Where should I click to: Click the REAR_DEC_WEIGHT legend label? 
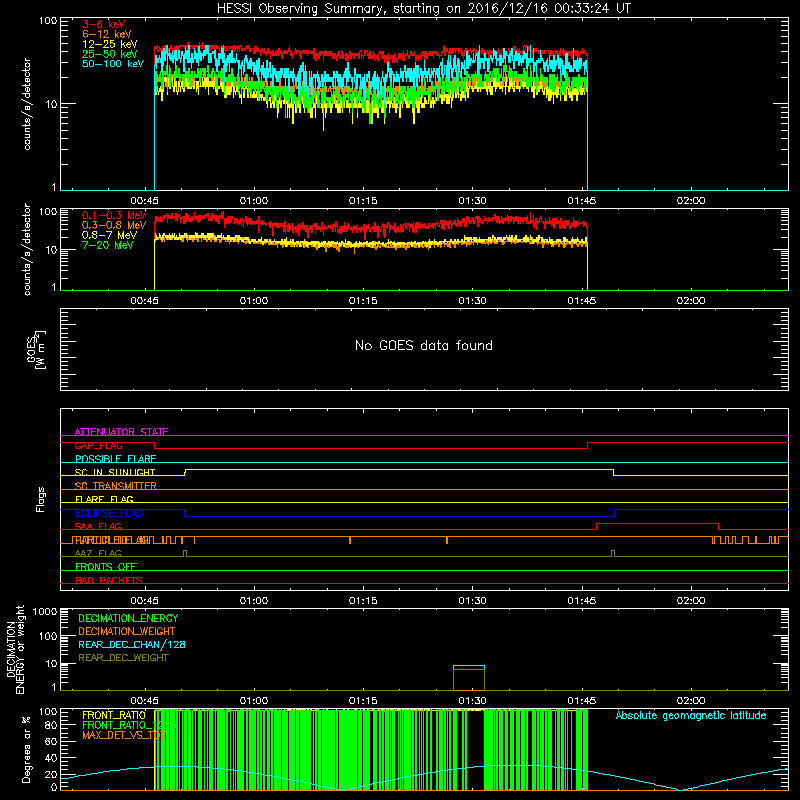(123, 658)
